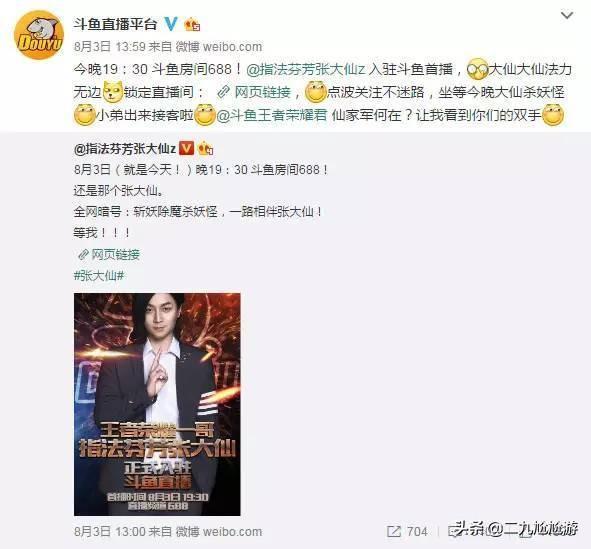Open the 8月3日 13:59 timestamp
Screen dimensions: 591x549
(110, 47)
